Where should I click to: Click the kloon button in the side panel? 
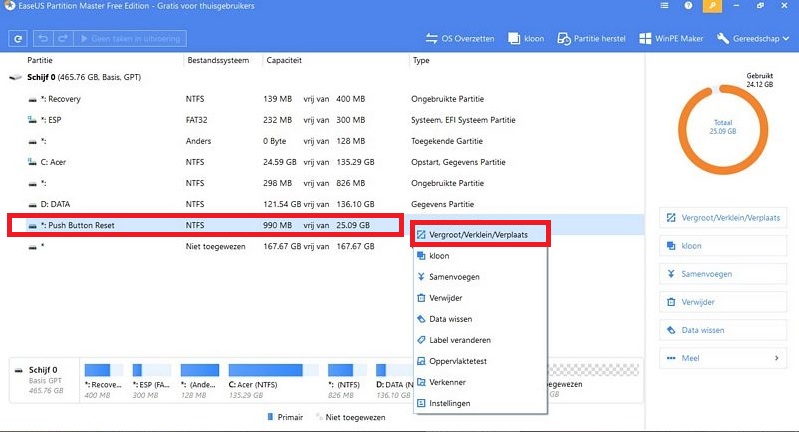coord(723,246)
